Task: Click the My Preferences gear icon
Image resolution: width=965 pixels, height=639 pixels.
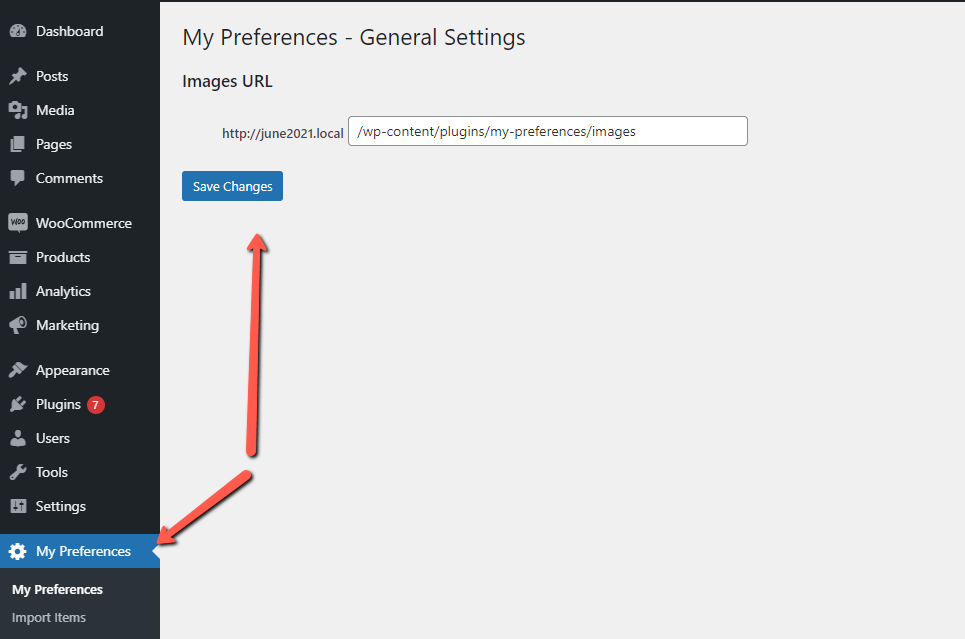Action: (x=18, y=551)
